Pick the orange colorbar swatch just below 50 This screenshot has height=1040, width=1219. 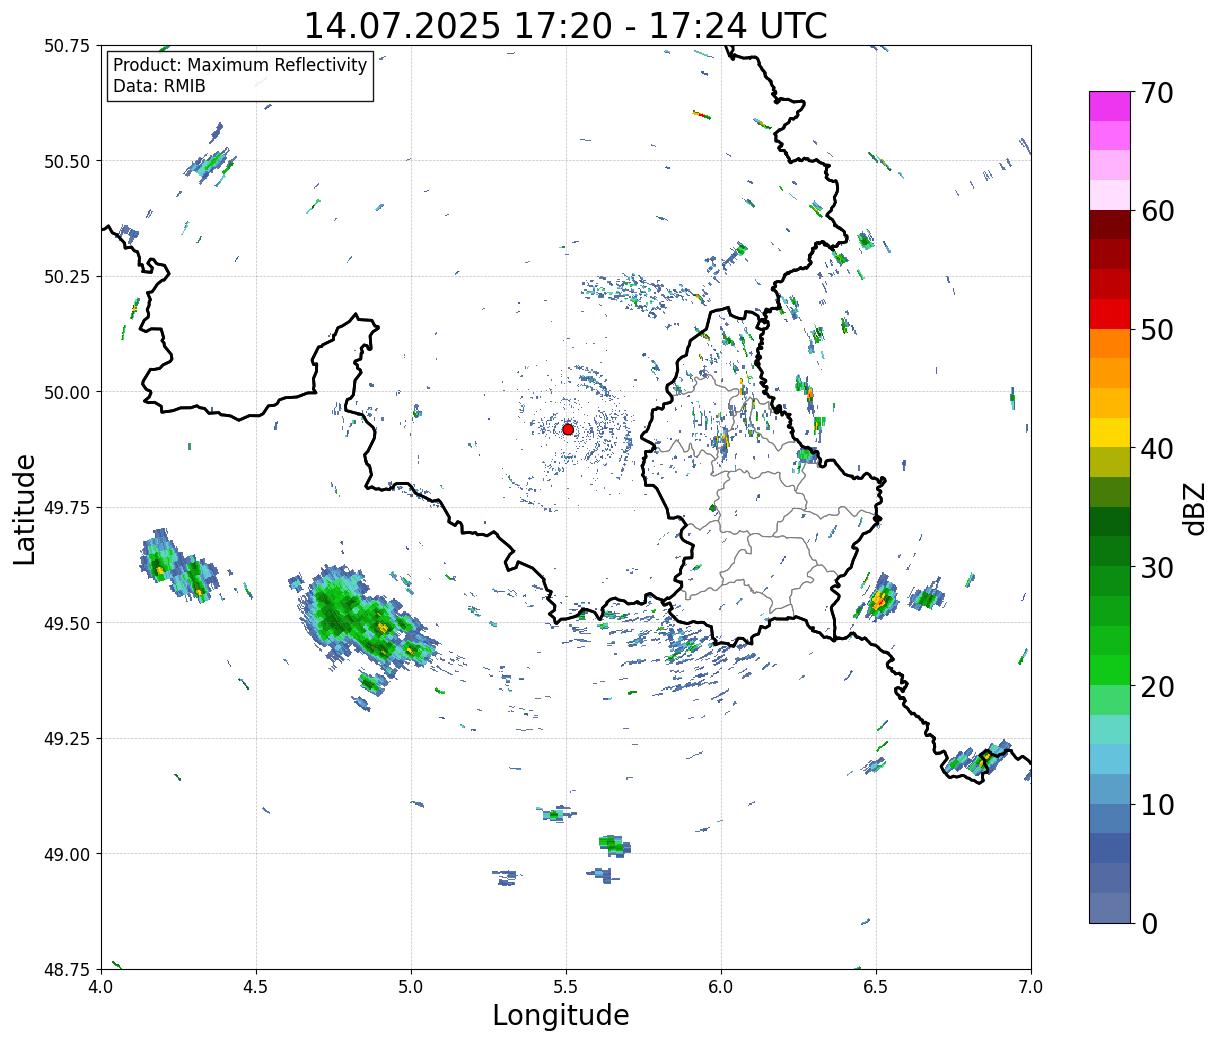click(x=1110, y=344)
